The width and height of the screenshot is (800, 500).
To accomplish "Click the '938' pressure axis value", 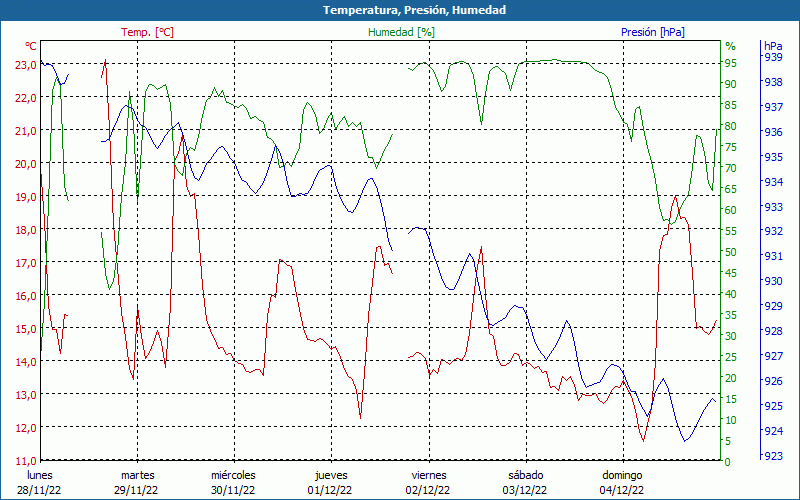I will click(x=773, y=82).
